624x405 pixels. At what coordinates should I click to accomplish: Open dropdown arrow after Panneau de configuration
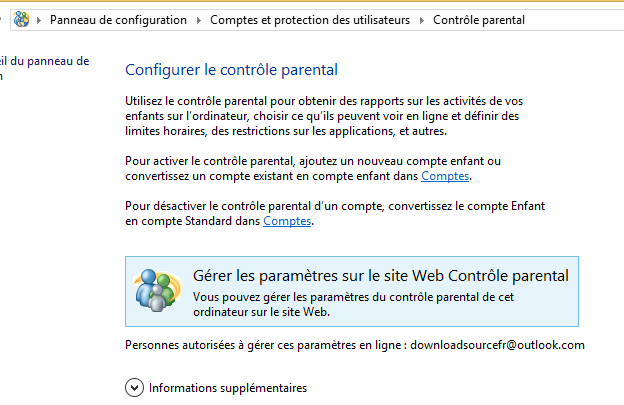(x=199, y=20)
